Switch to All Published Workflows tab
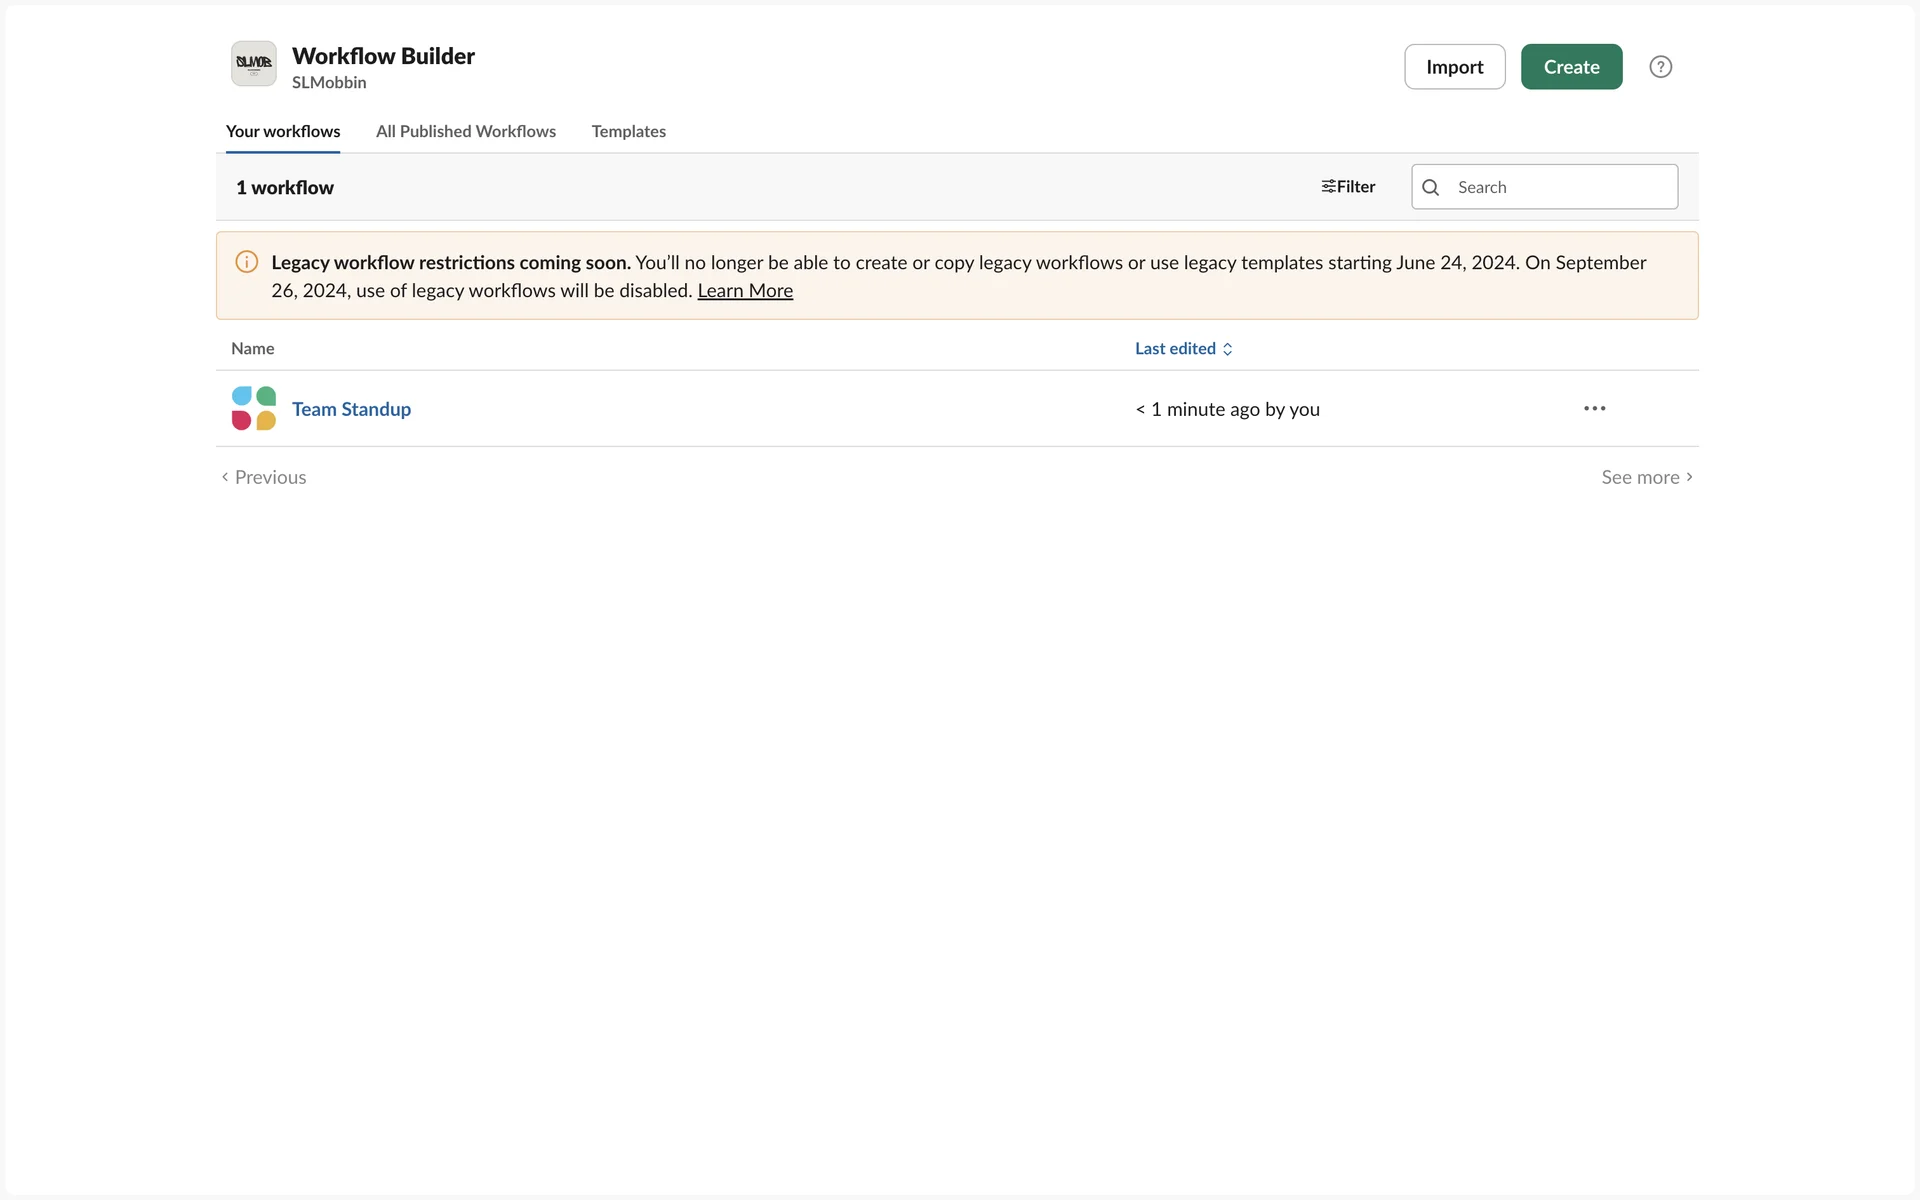The height and width of the screenshot is (1200, 1920). (x=465, y=131)
